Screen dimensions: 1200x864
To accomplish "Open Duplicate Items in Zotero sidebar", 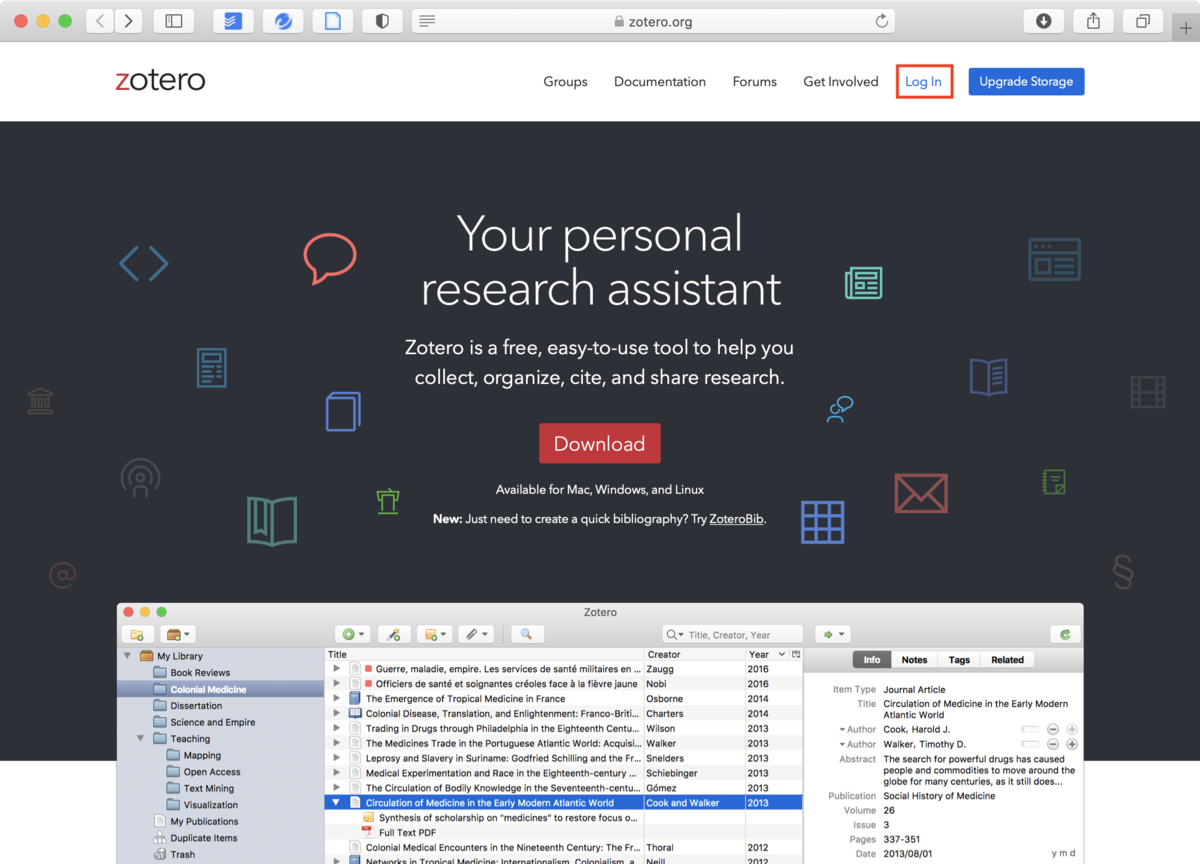I will pyautogui.click(x=204, y=838).
